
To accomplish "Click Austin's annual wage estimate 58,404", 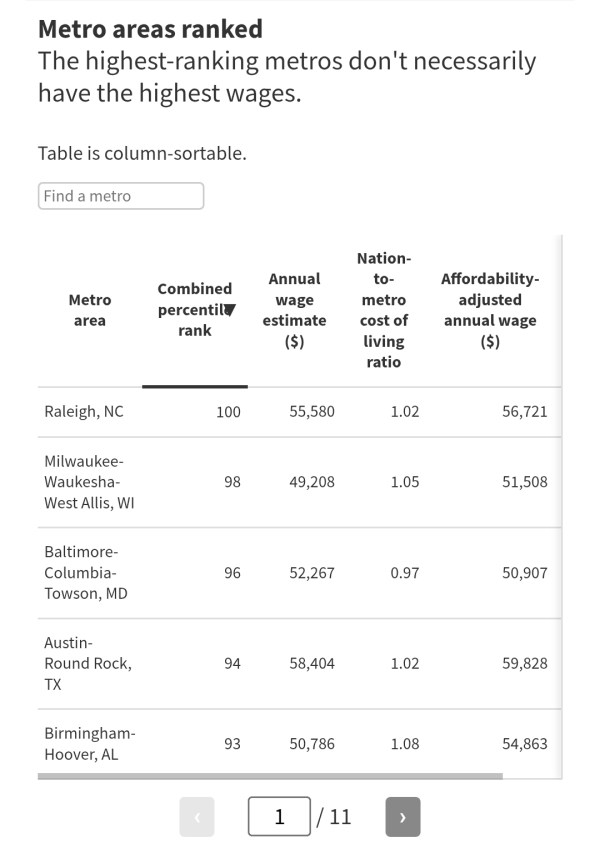I will (312, 663).
